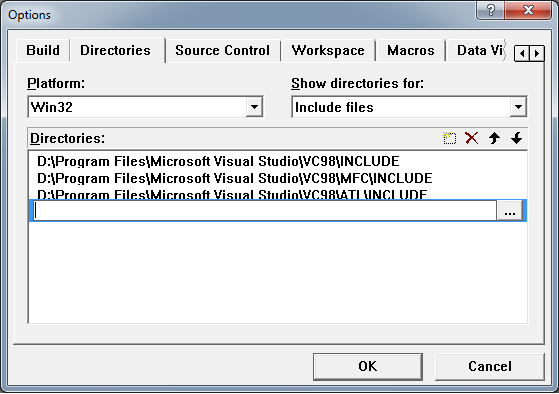Select the Macros tab

coord(411,50)
